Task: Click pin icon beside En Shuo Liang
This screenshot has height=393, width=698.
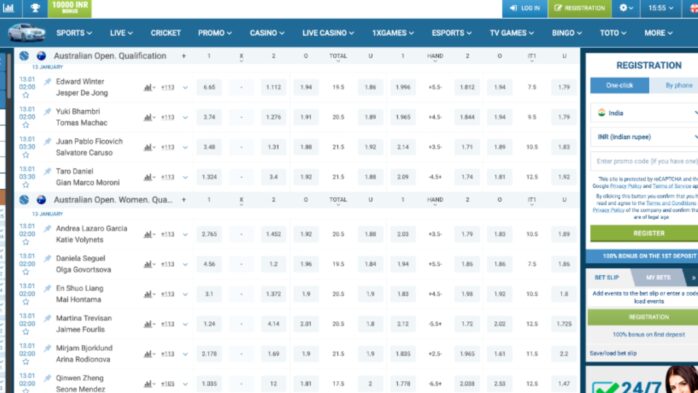Action: [x=47, y=288]
